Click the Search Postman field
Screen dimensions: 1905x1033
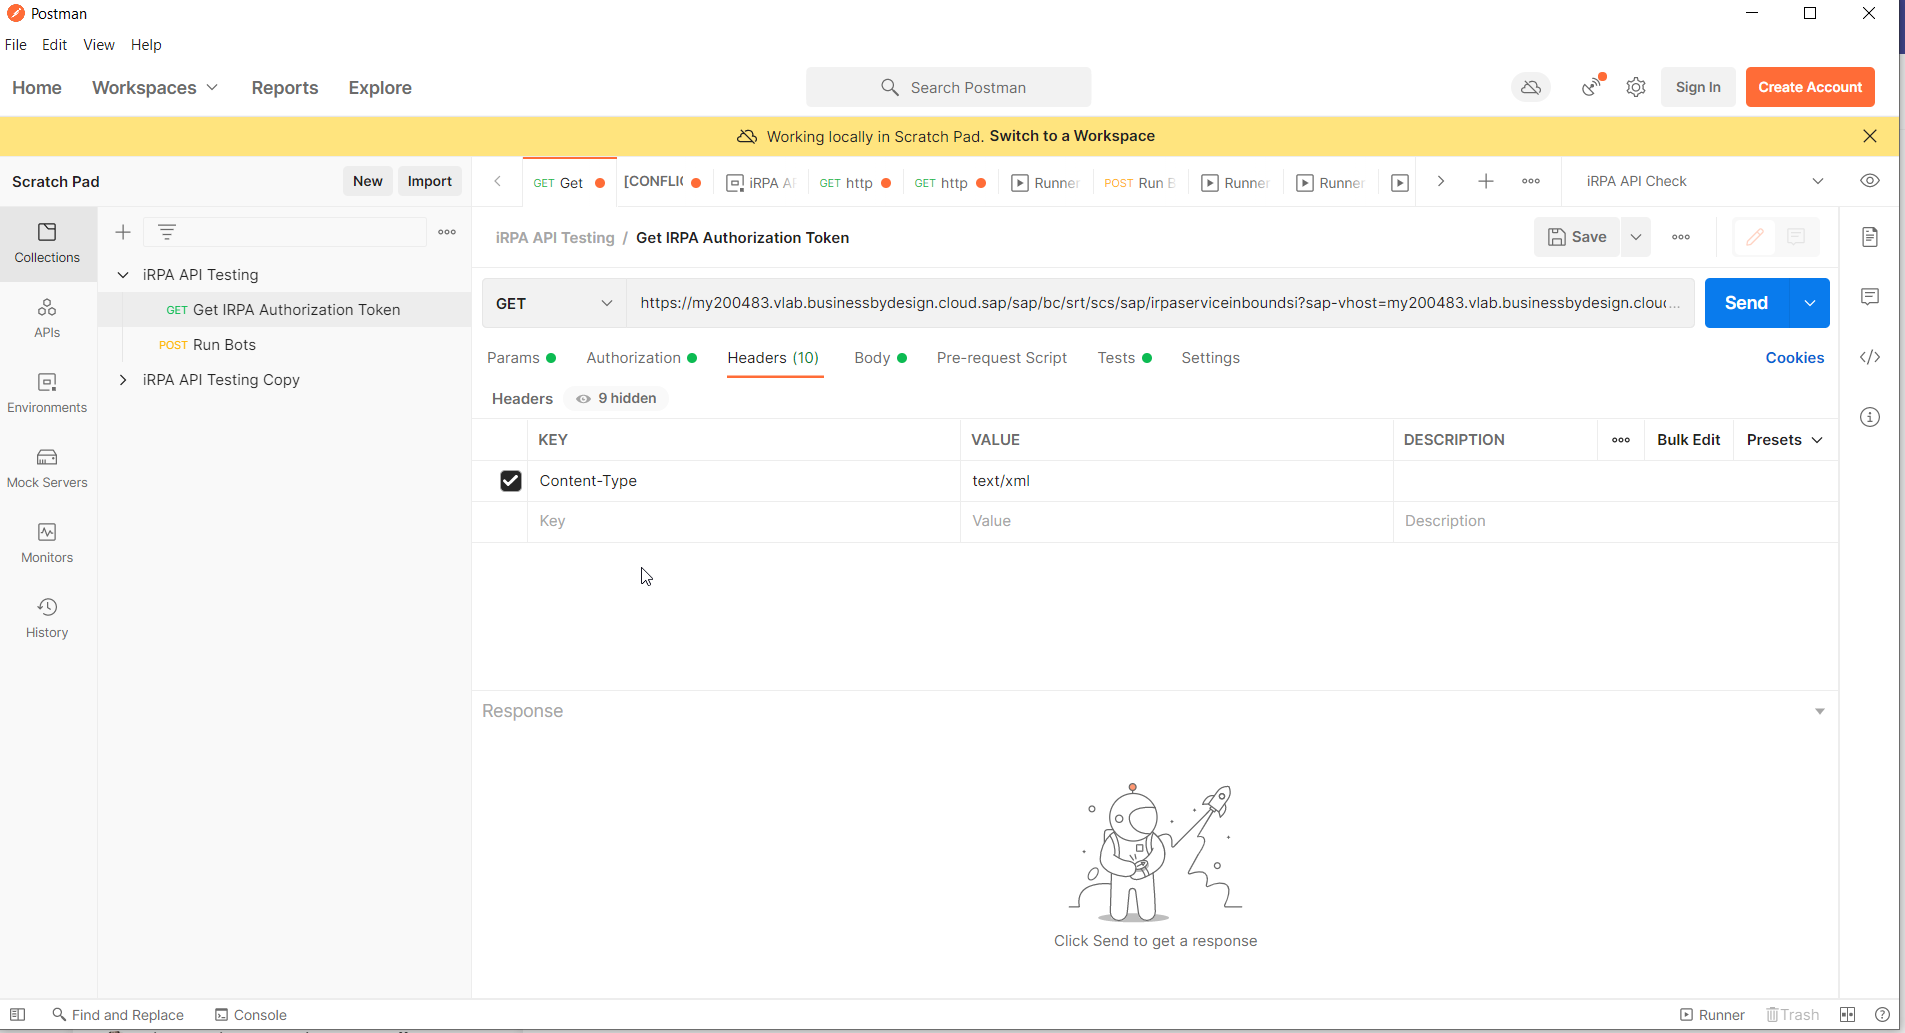948,88
